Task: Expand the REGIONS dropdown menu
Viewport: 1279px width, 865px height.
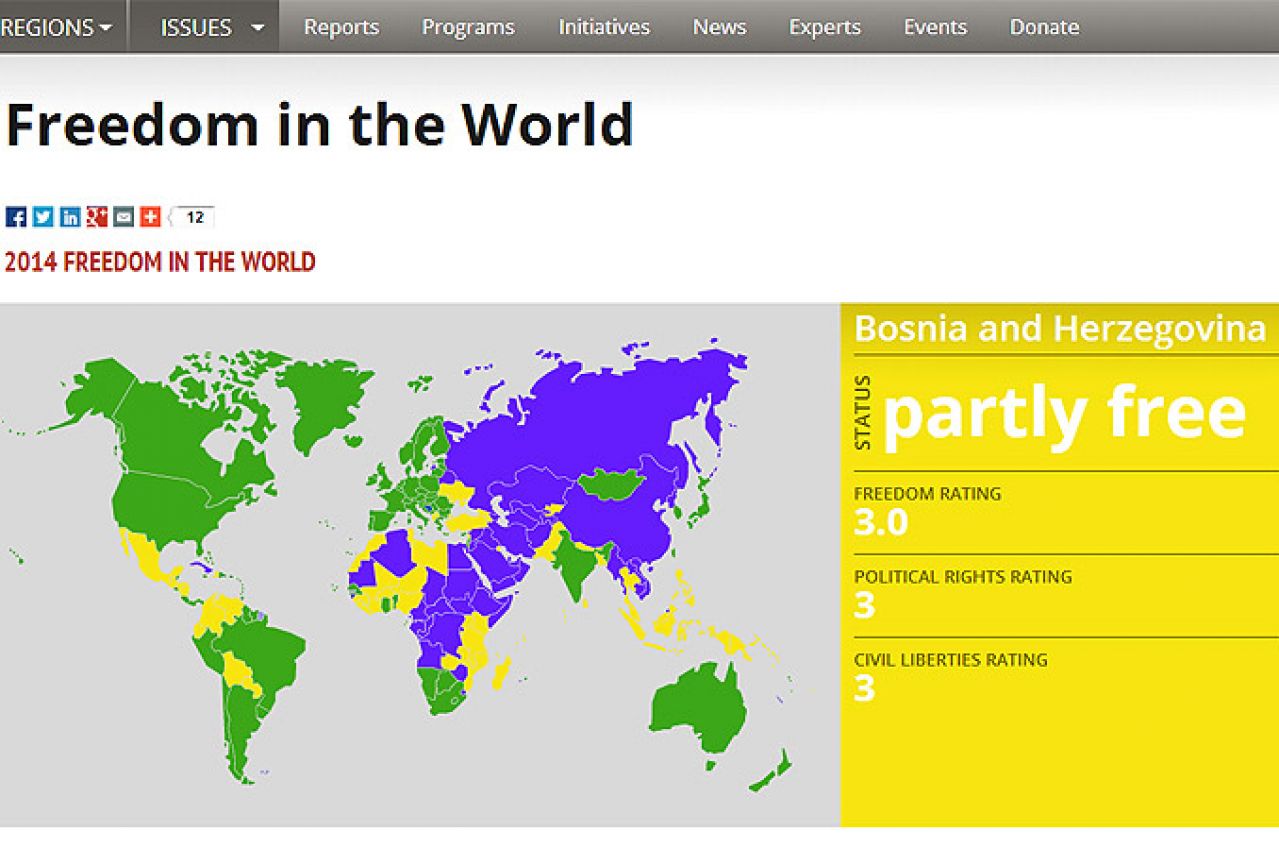Action: pos(56,27)
